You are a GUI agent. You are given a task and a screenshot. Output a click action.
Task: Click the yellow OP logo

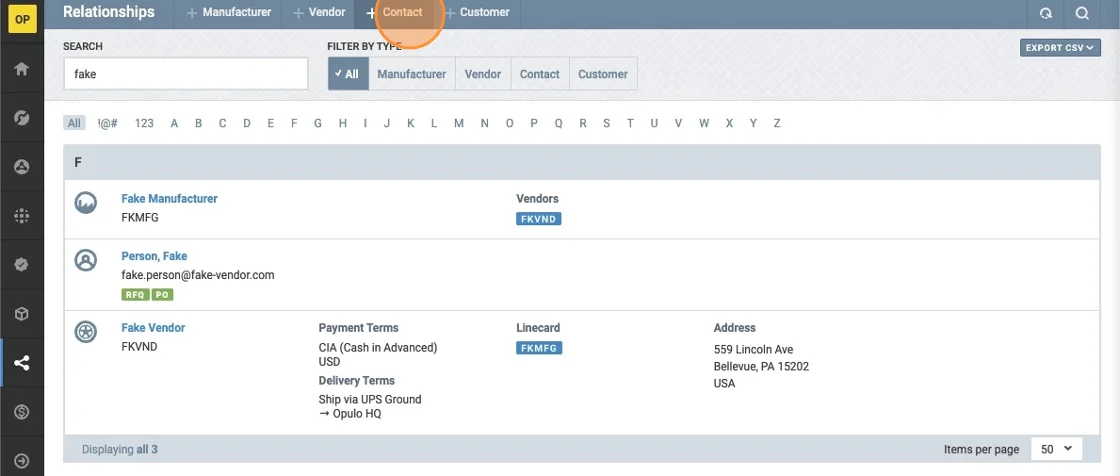tap(22, 19)
